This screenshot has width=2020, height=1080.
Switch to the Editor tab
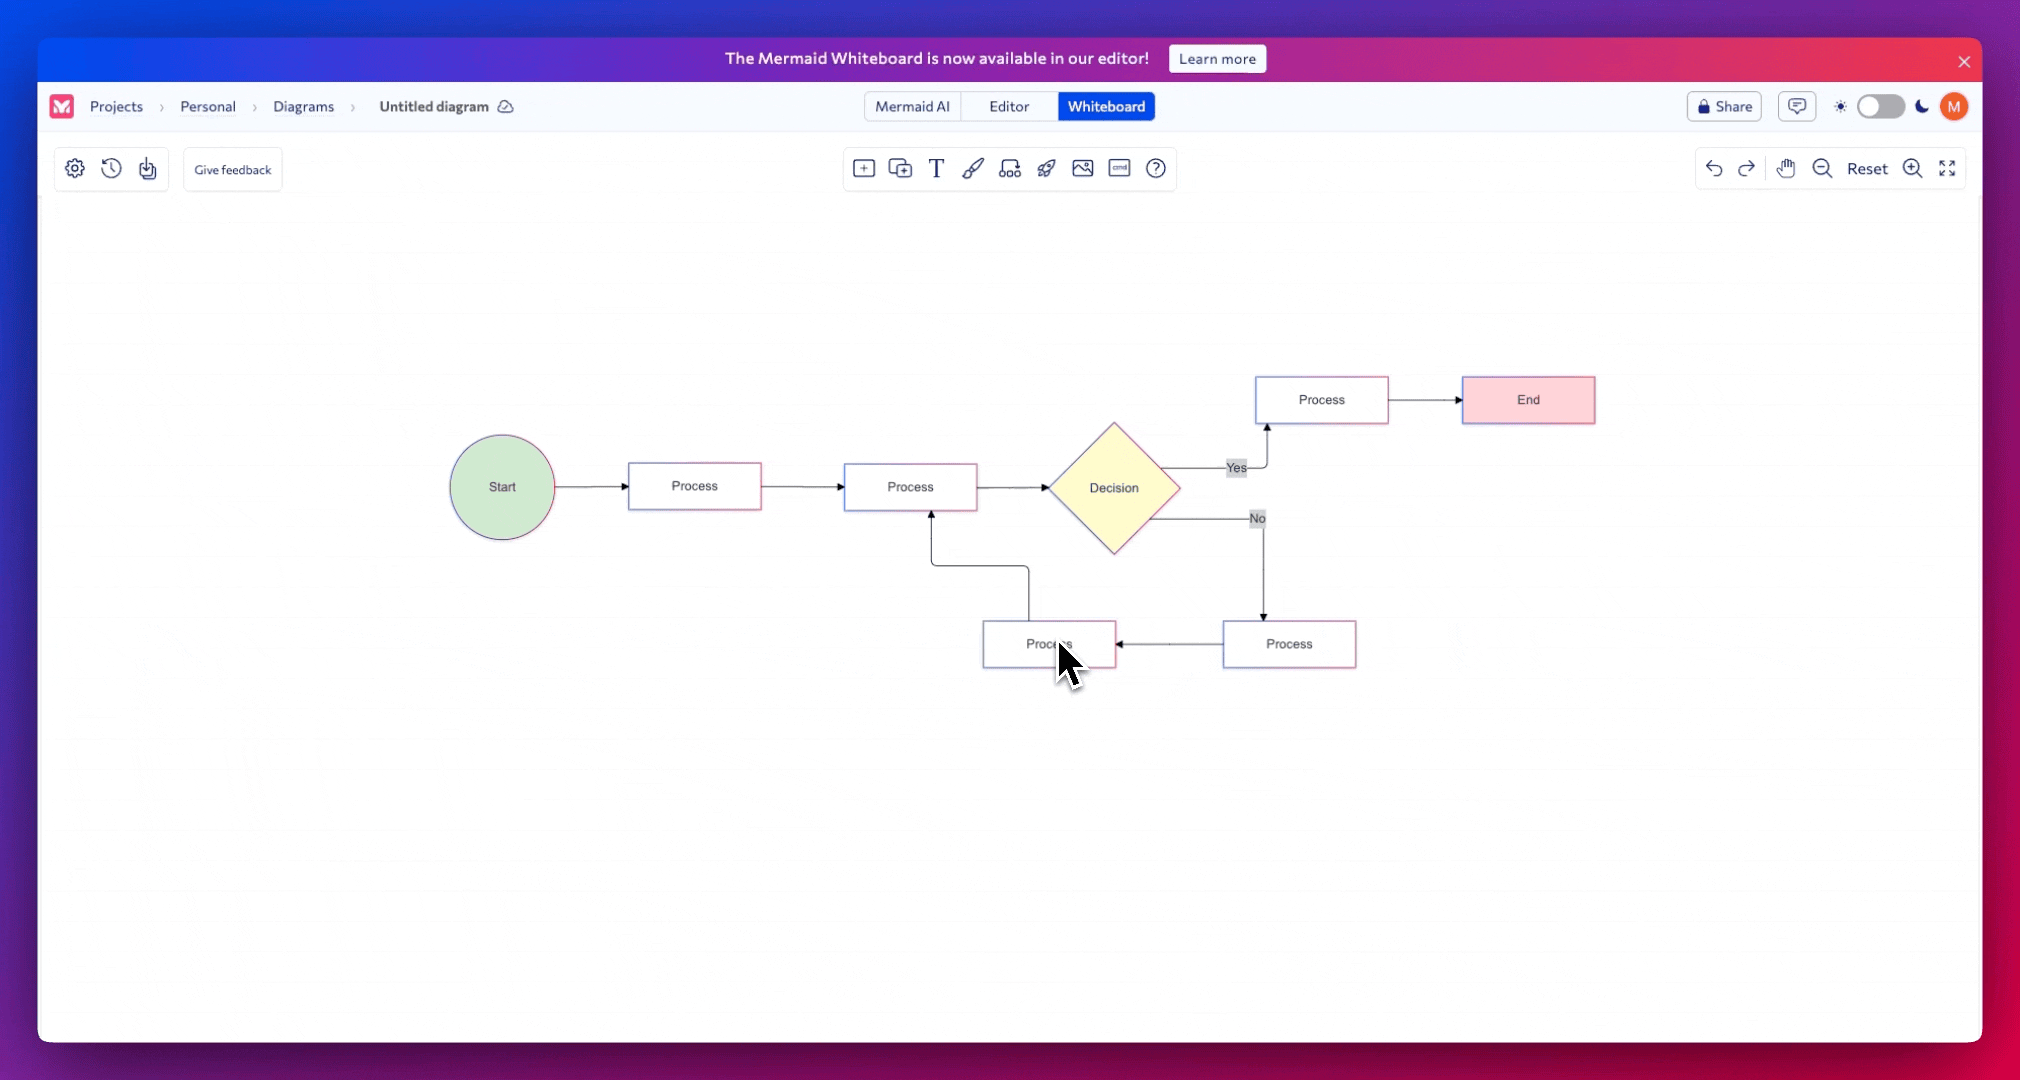pyautogui.click(x=1009, y=106)
